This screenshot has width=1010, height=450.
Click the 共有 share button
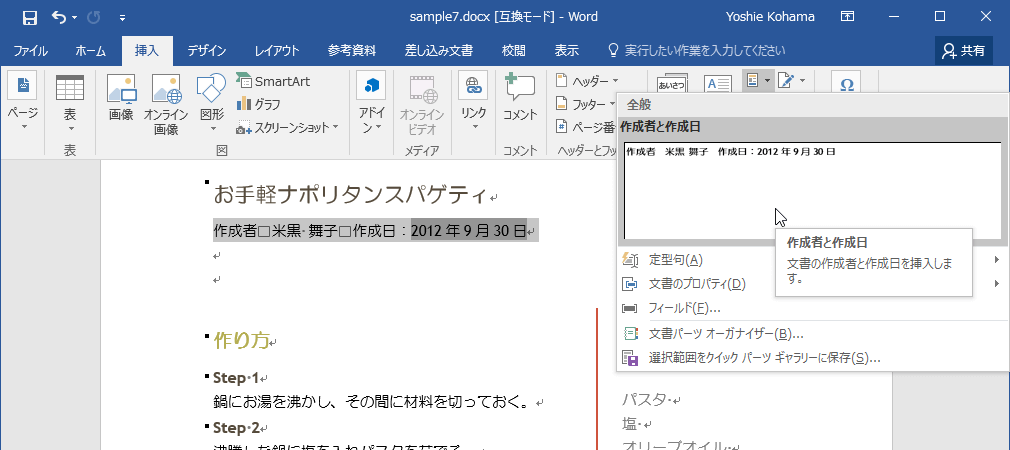tap(964, 51)
